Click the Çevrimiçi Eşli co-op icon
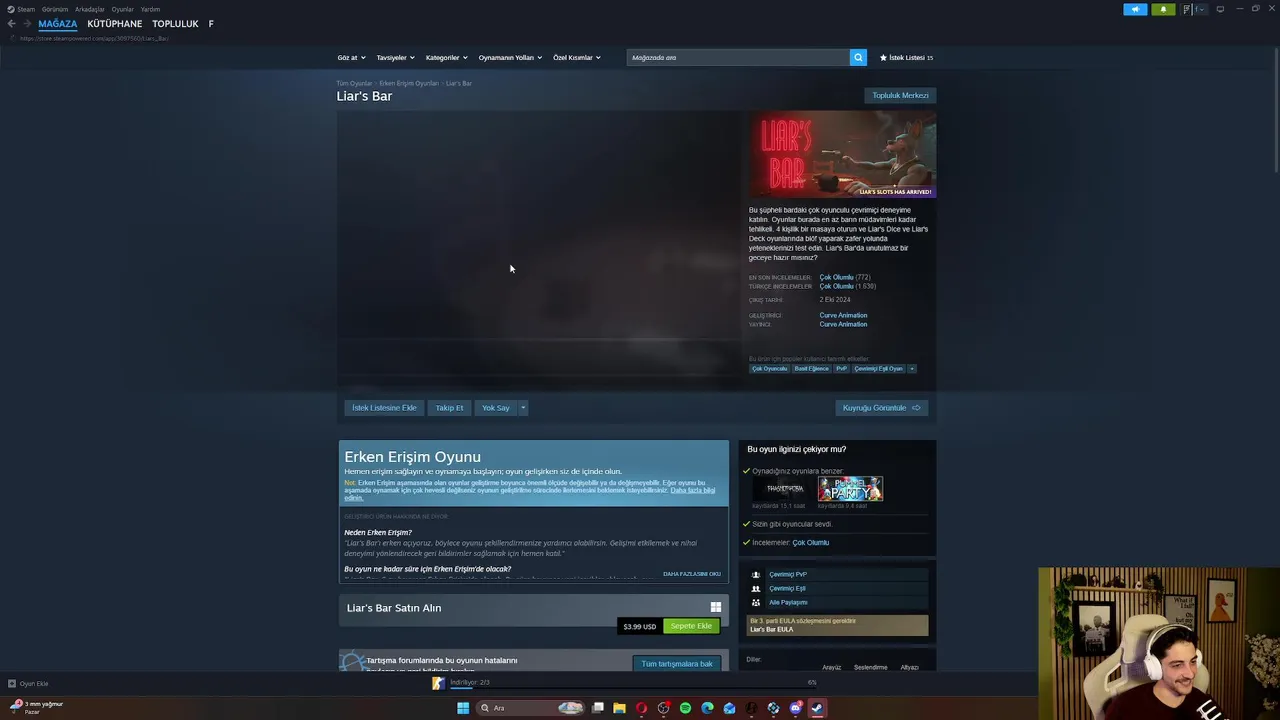The width and height of the screenshot is (1280, 720). pyautogui.click(x=756, y=589)
